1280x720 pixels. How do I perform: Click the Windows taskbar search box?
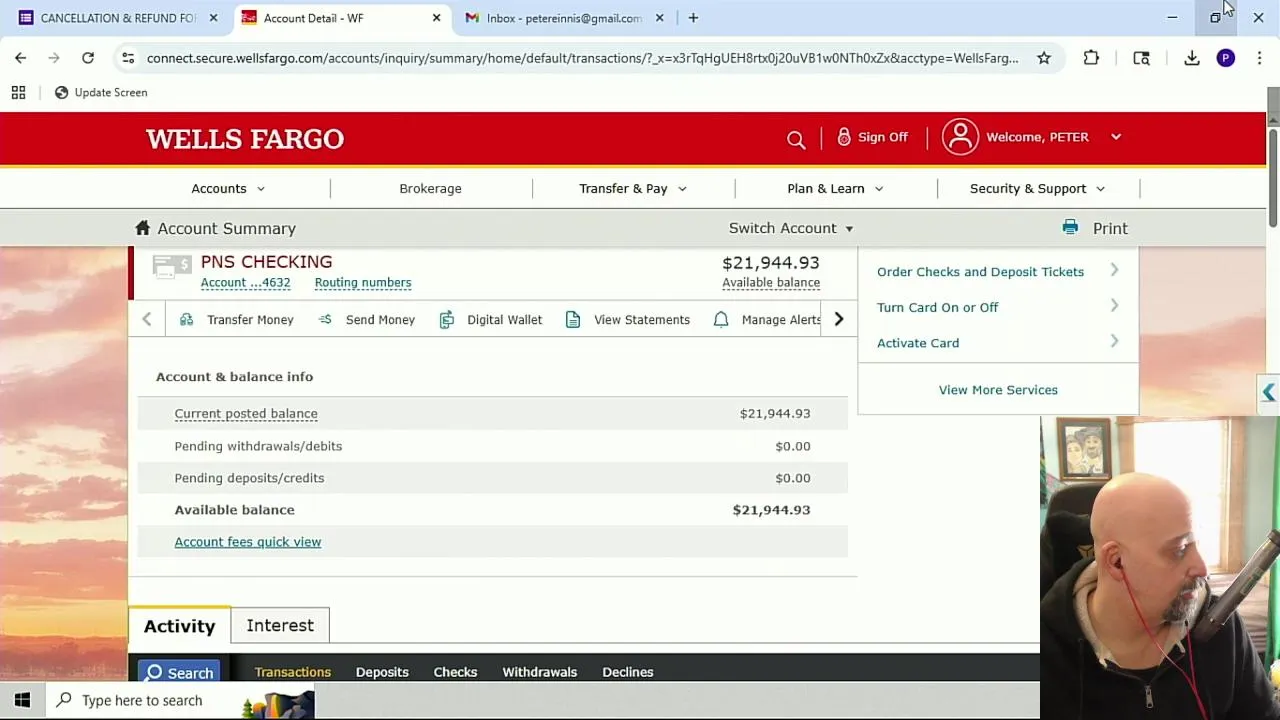pos(180,700)
